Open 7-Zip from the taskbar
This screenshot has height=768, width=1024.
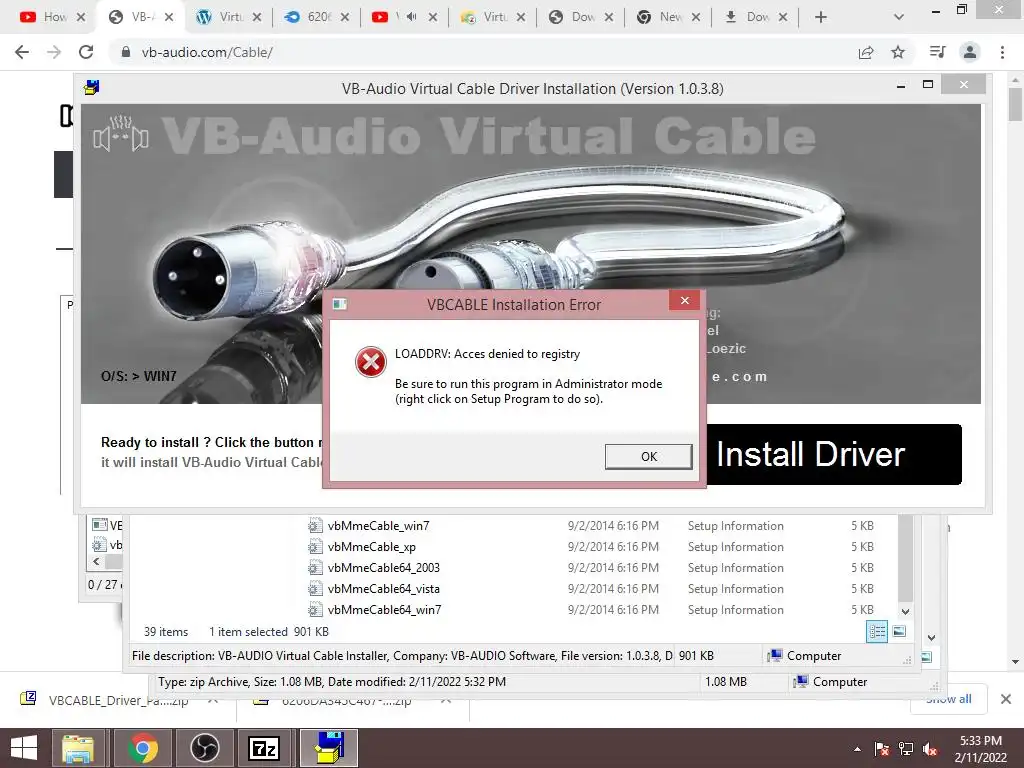[264, 748]
